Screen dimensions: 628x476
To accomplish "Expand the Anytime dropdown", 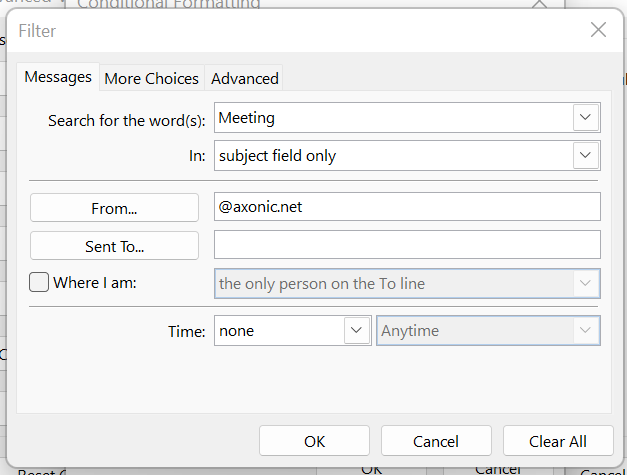I will (x=586, y=330).
